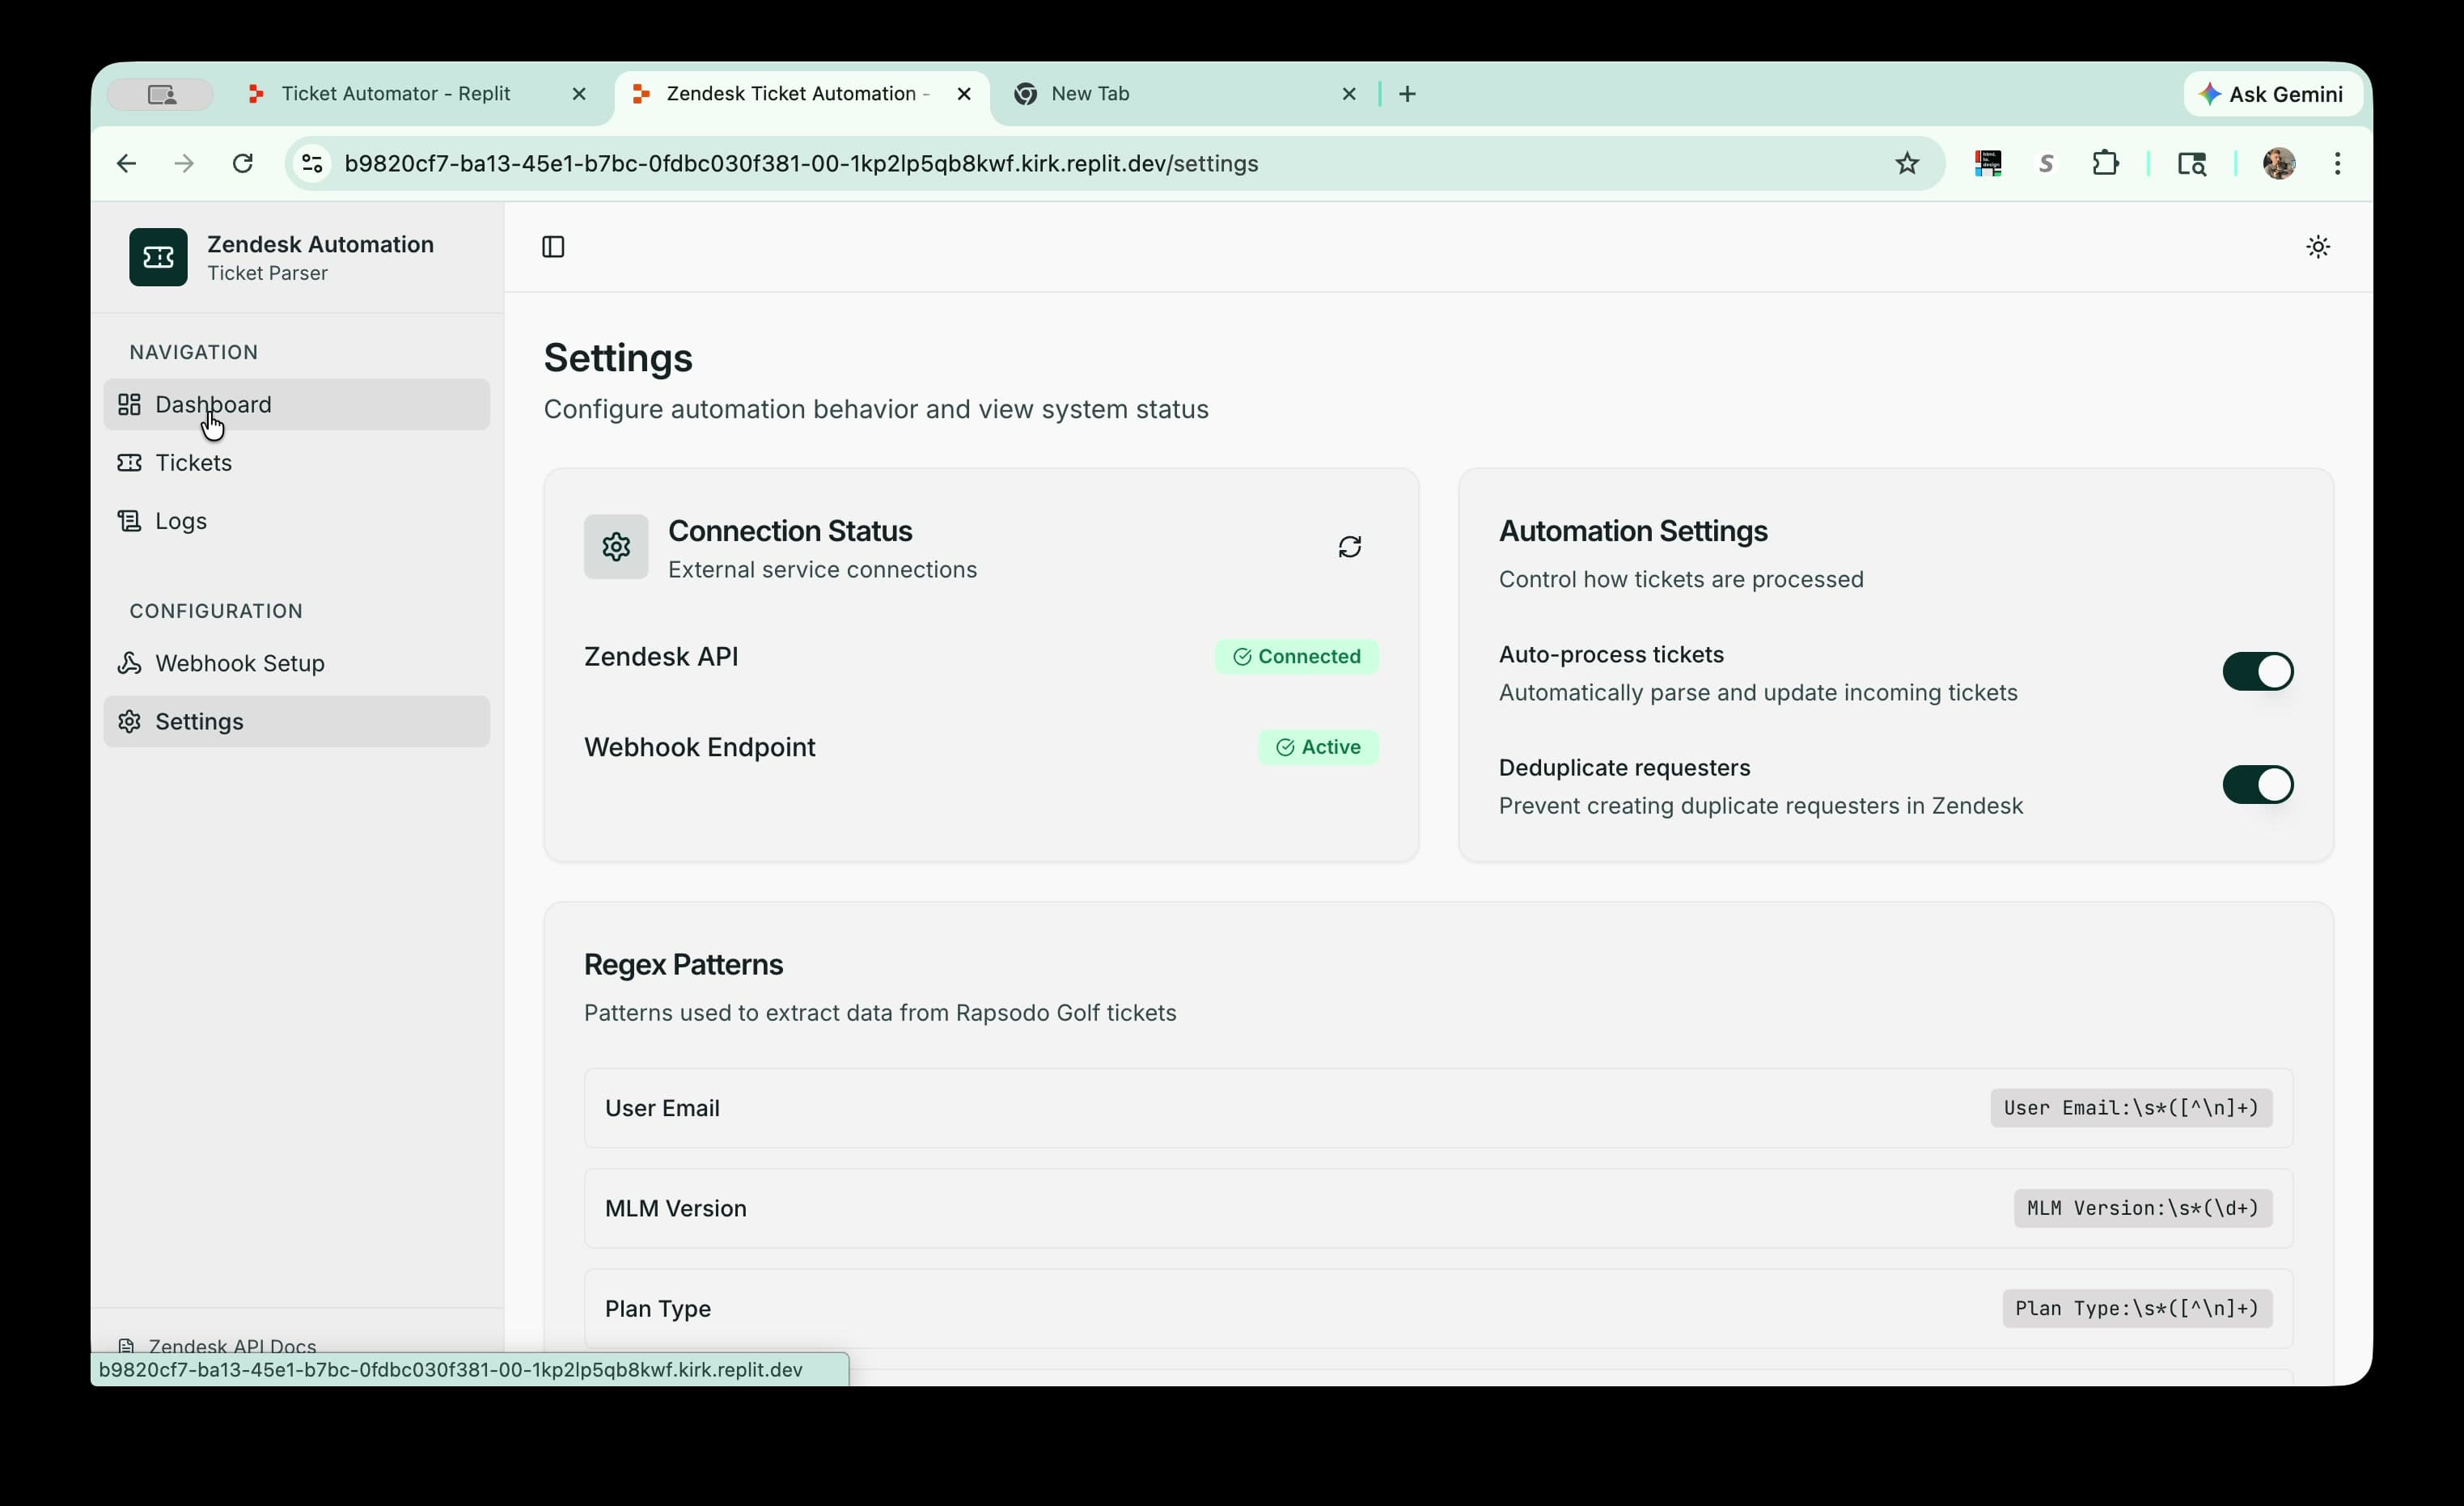
Task: Refresh Connection Status with the refresh icon
Action: point(1349,546)
